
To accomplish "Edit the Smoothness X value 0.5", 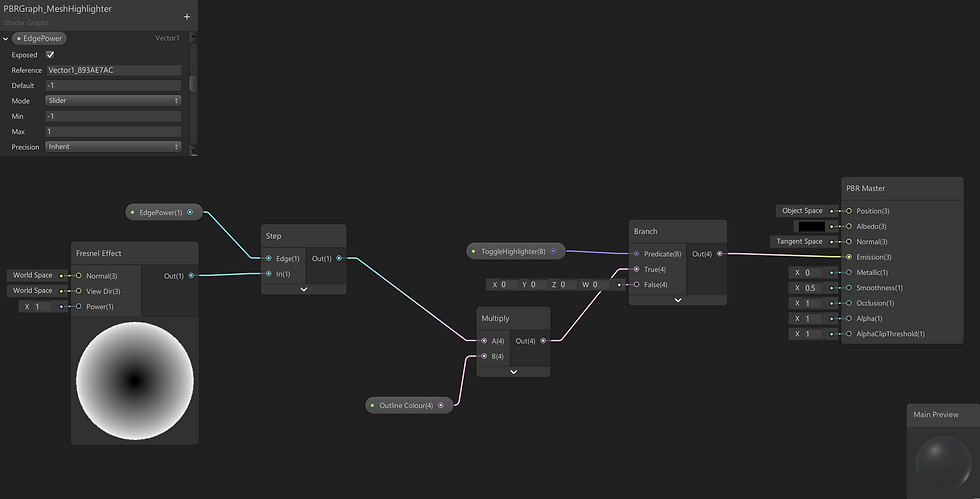I will pyautogui.click(x=812, y=288).
